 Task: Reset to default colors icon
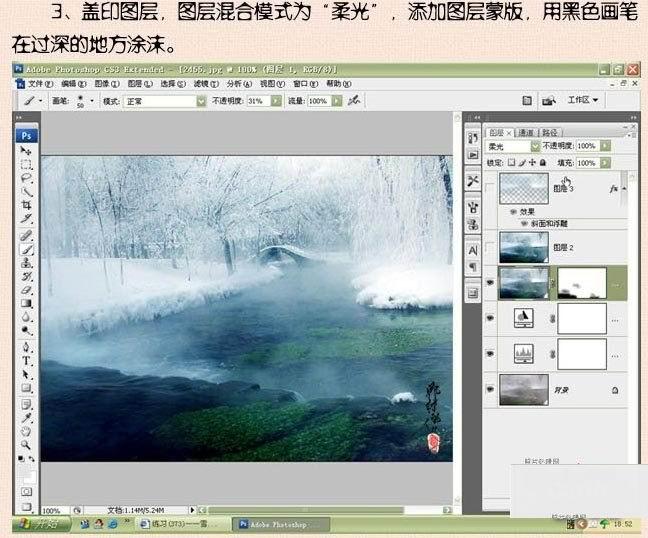(21, 459)
